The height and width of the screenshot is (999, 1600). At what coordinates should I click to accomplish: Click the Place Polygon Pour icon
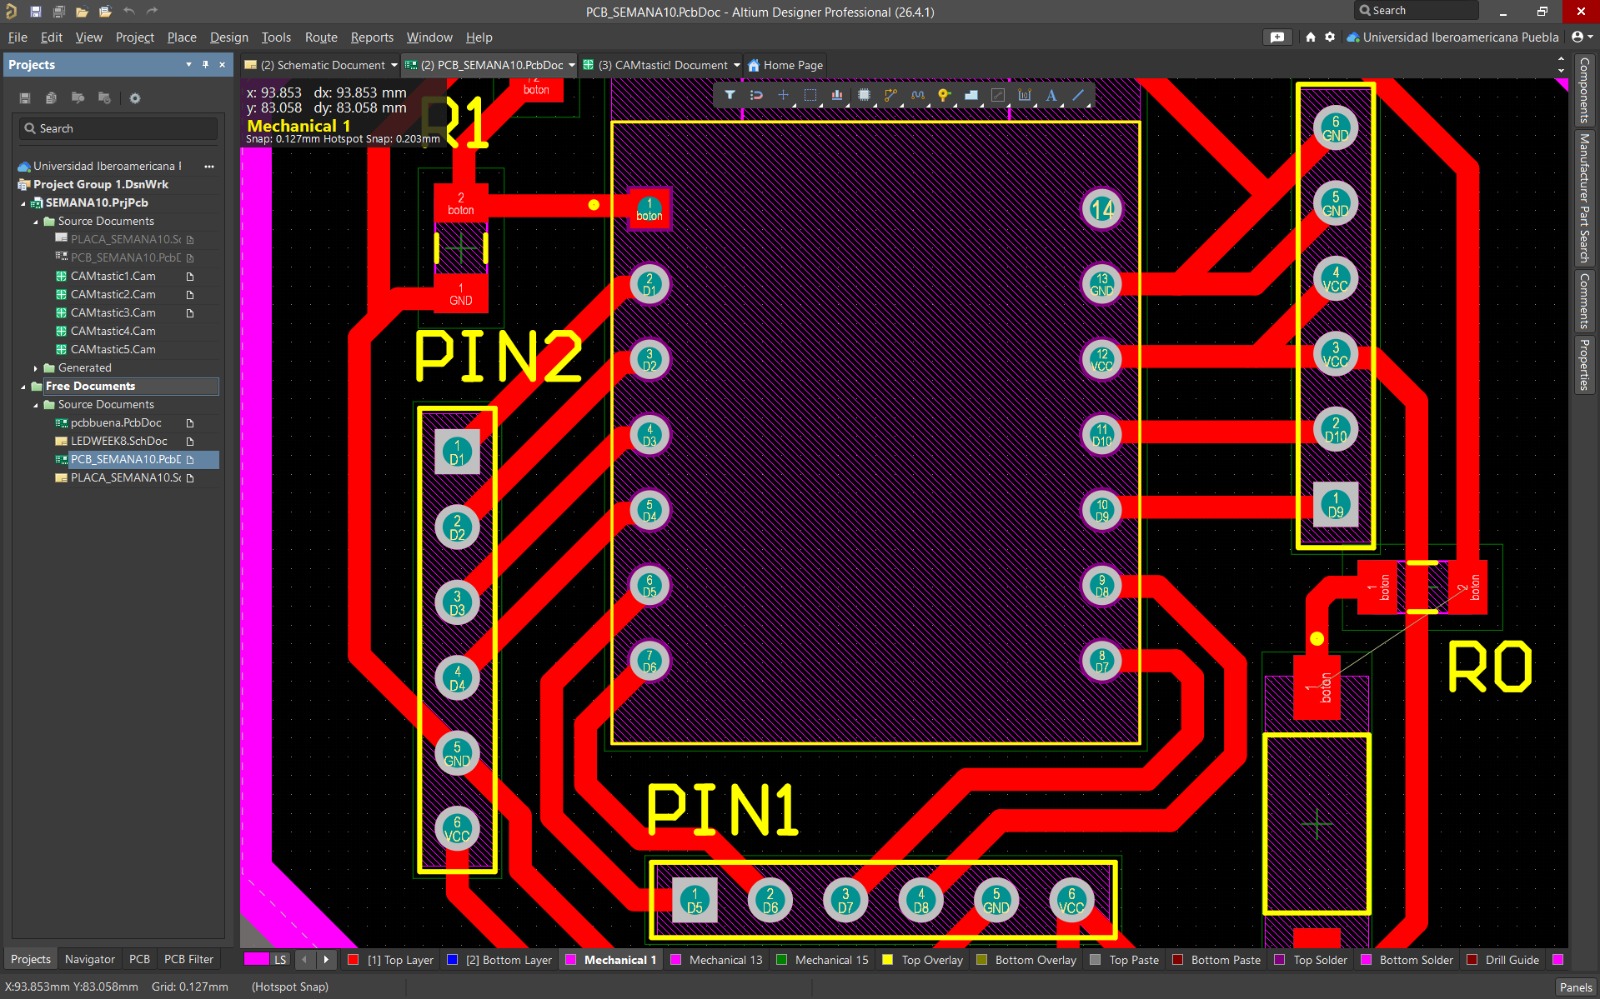click(971, 95)
